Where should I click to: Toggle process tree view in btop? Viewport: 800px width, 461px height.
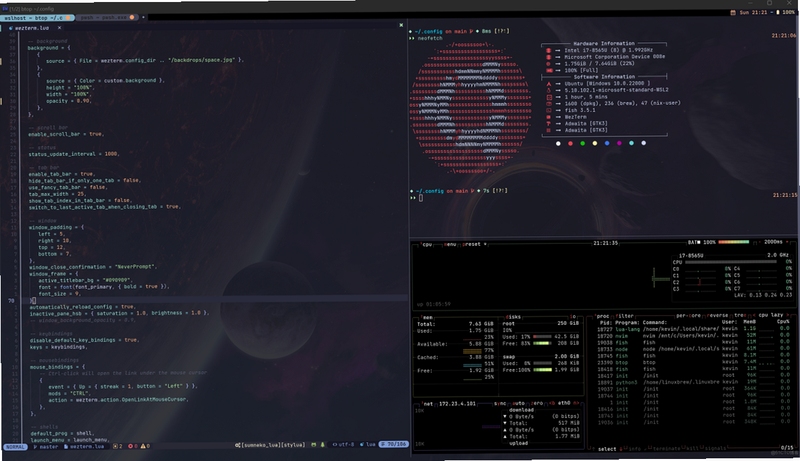pyautogui.click(x=739, y=316)
